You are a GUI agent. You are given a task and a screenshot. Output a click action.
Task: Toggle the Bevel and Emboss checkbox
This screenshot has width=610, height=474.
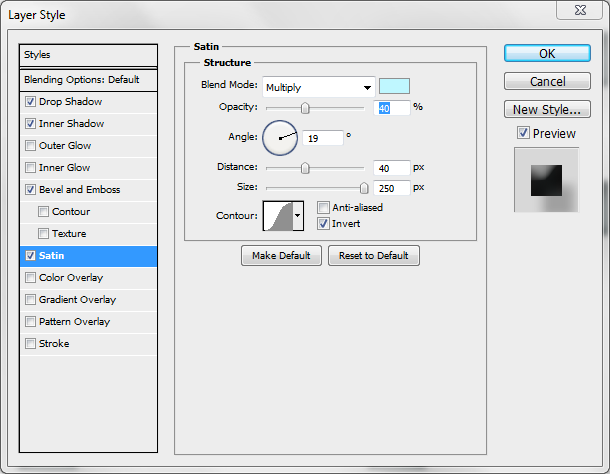click(x=30, y=190)
